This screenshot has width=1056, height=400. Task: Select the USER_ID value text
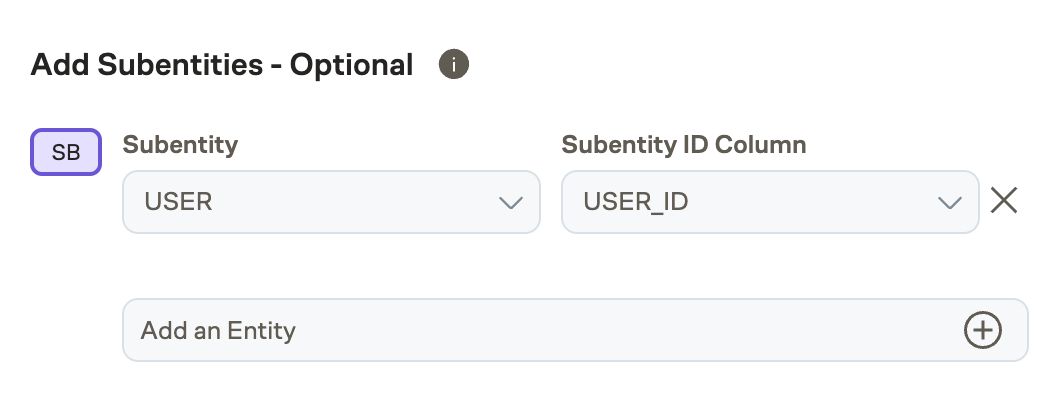point(636,202)
